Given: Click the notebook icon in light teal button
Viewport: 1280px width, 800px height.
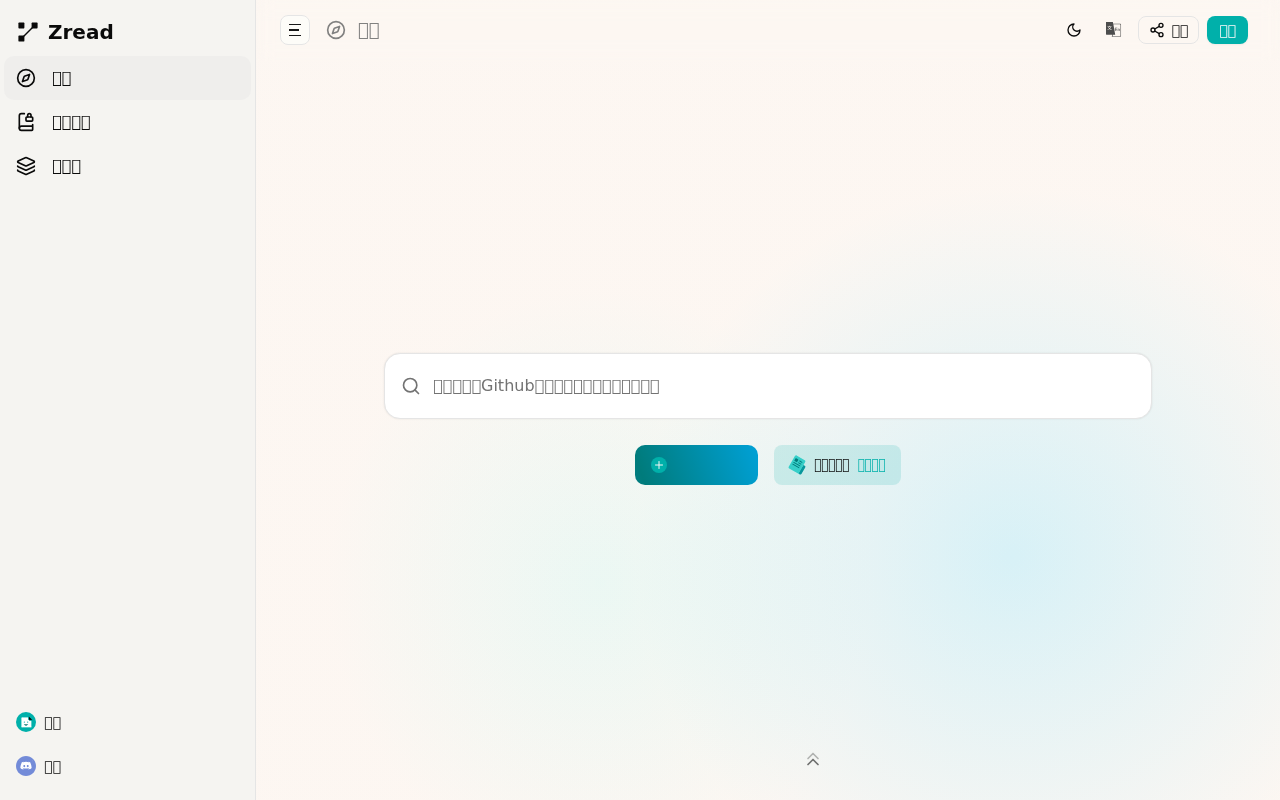Looking at the screenshot, I should point(797,465).
